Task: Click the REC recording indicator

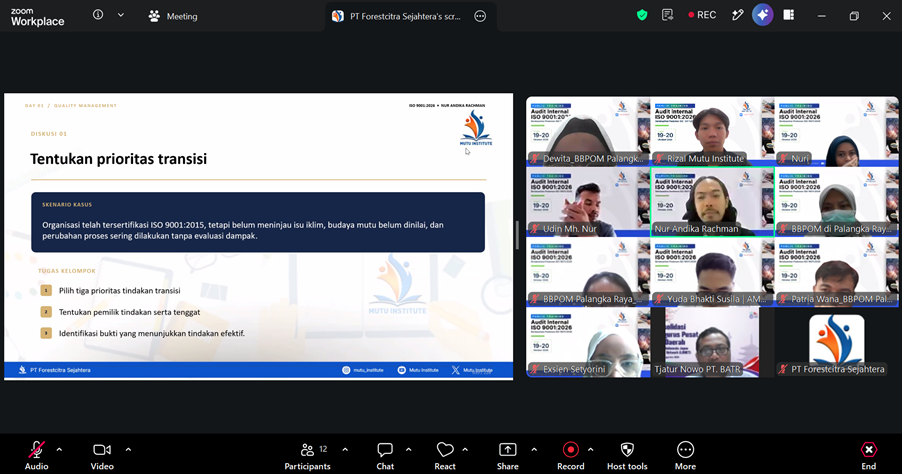Action: 702,15
